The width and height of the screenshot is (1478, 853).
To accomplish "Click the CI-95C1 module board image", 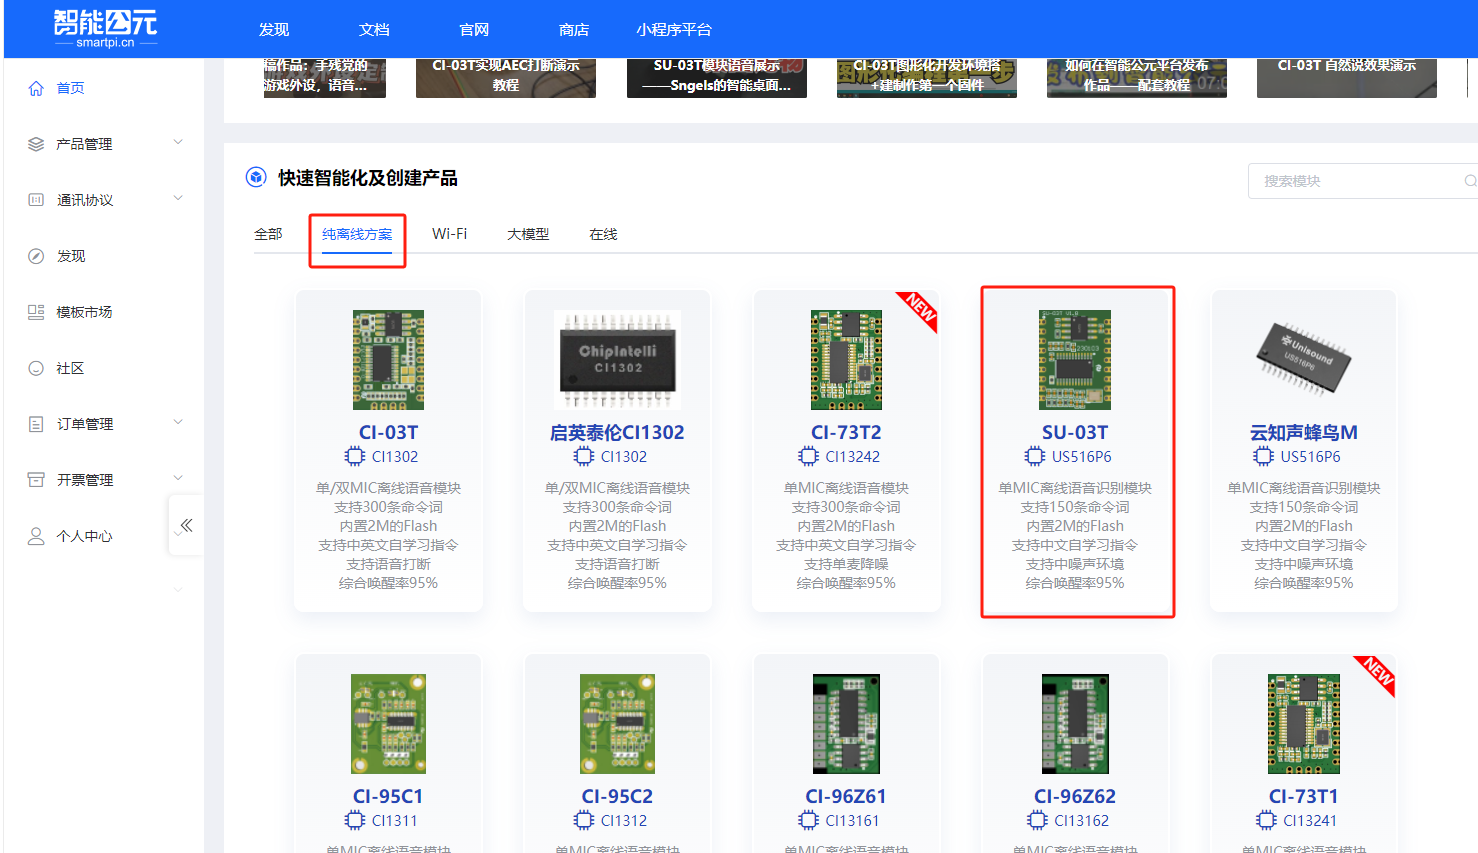I will [388, 724].
